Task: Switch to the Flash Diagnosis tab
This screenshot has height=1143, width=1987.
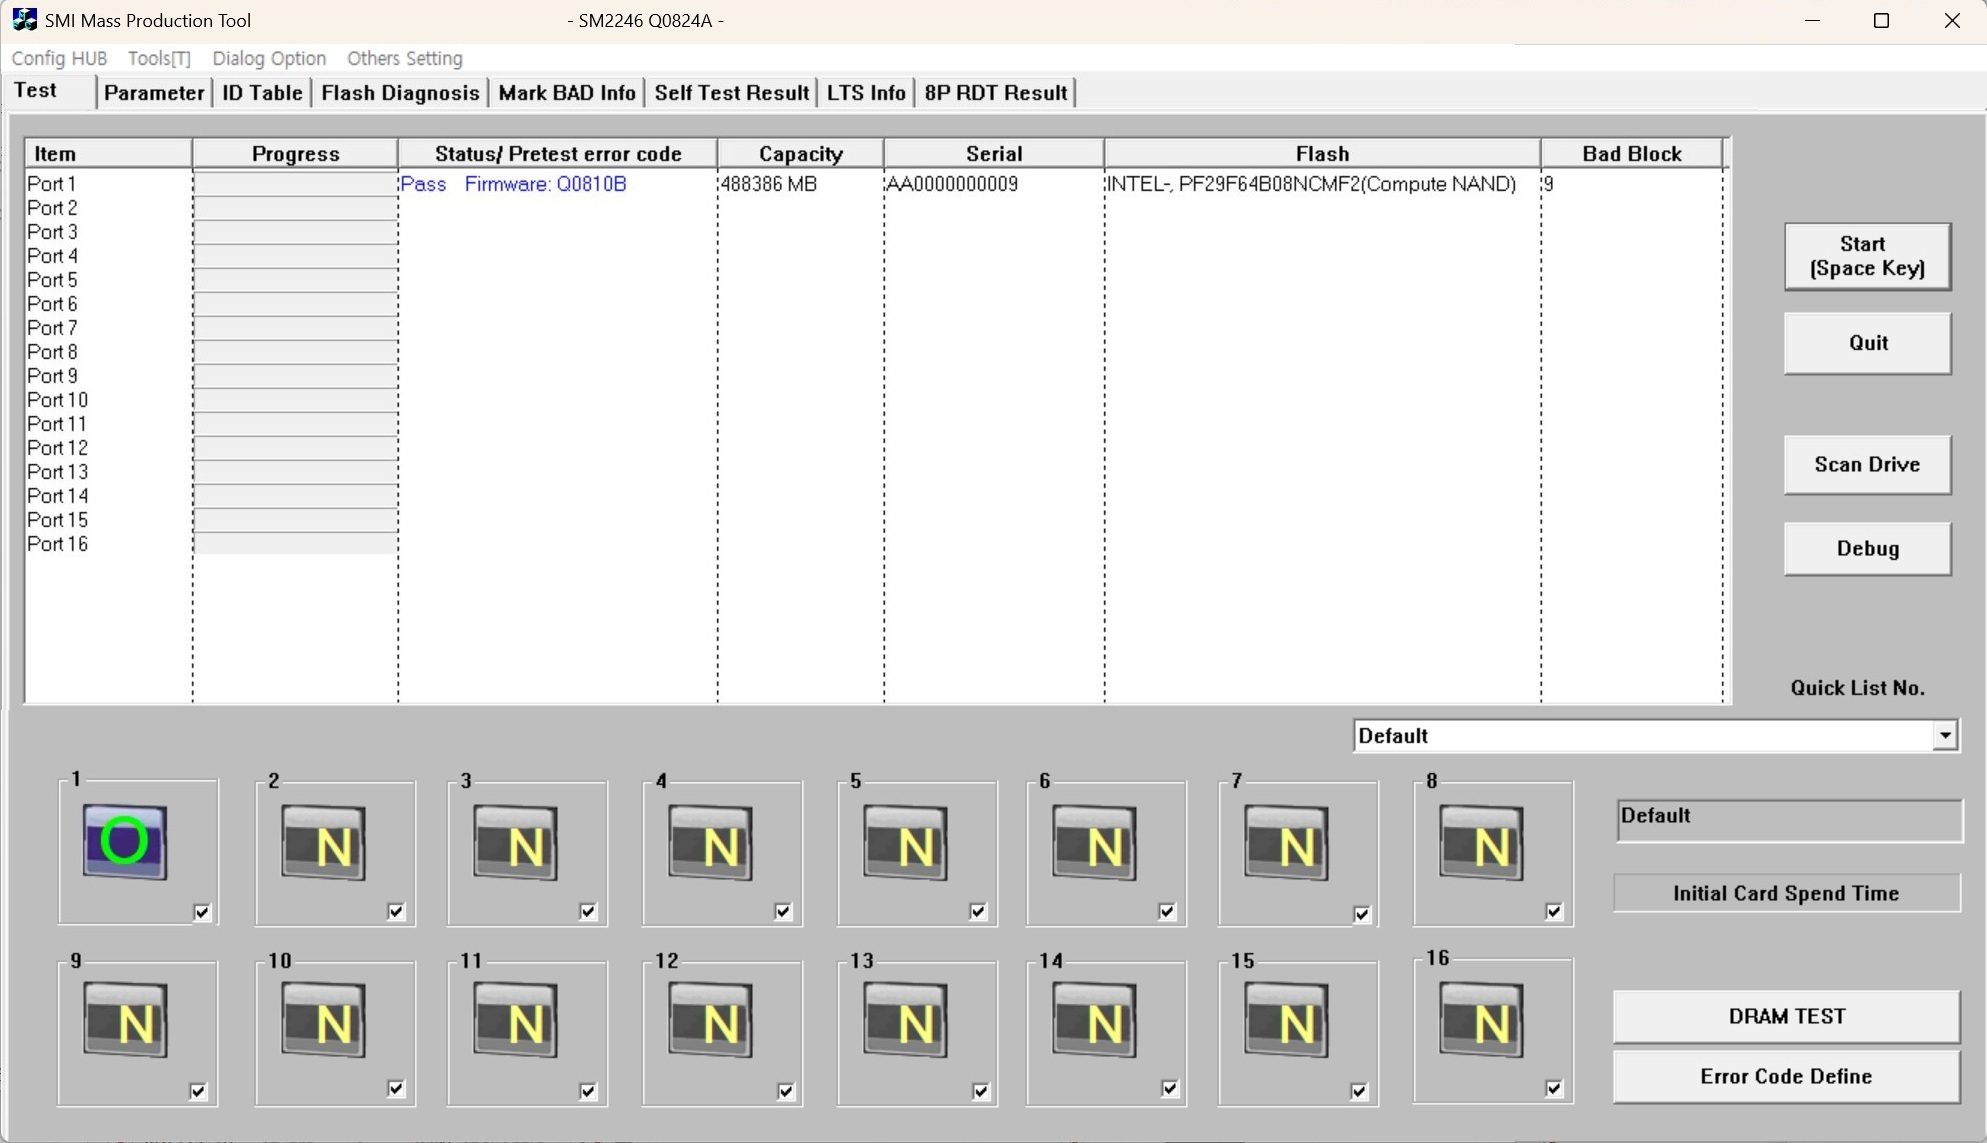Action: pos(400,93)
